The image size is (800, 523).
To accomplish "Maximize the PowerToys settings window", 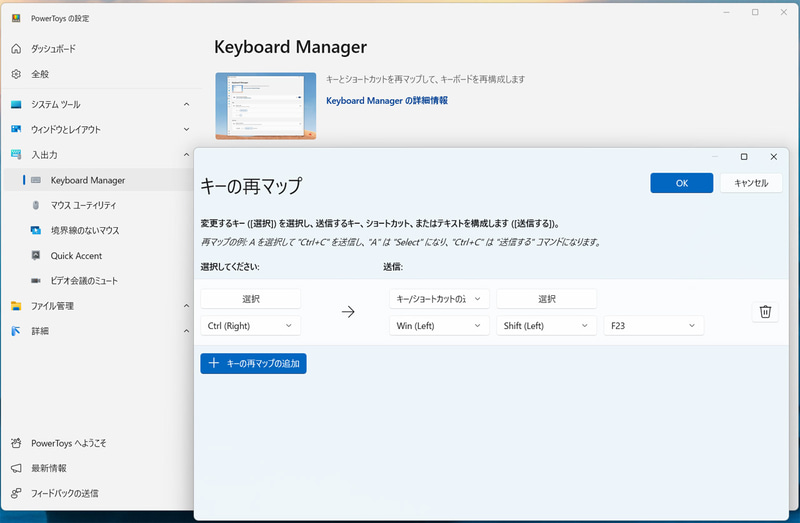I will [755, 12].
